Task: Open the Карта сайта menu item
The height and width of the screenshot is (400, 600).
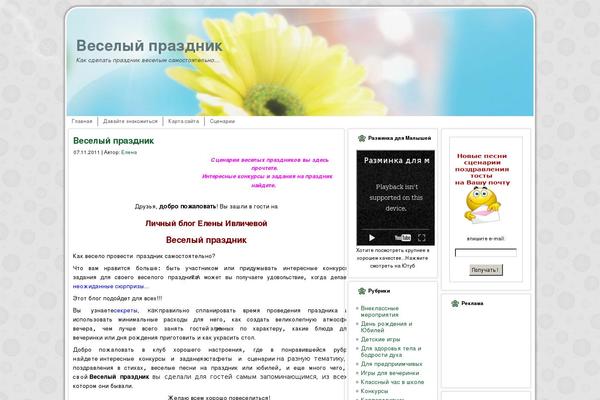Action: click(x=183, y=121)
